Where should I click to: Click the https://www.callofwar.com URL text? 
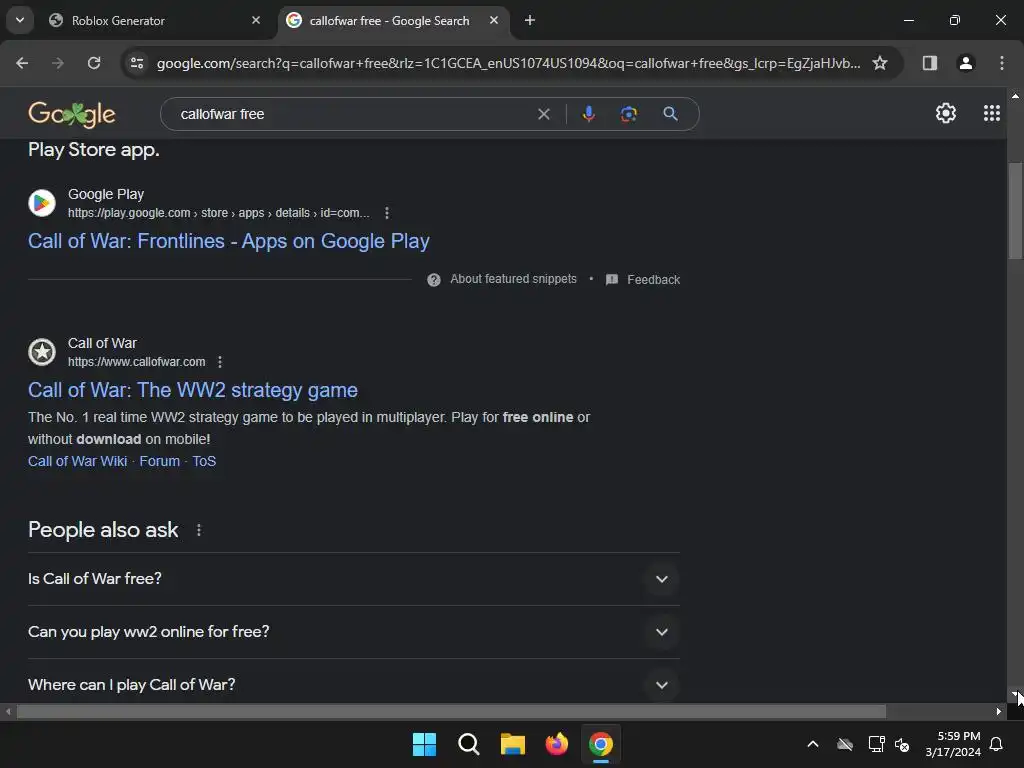pos(136,362)
